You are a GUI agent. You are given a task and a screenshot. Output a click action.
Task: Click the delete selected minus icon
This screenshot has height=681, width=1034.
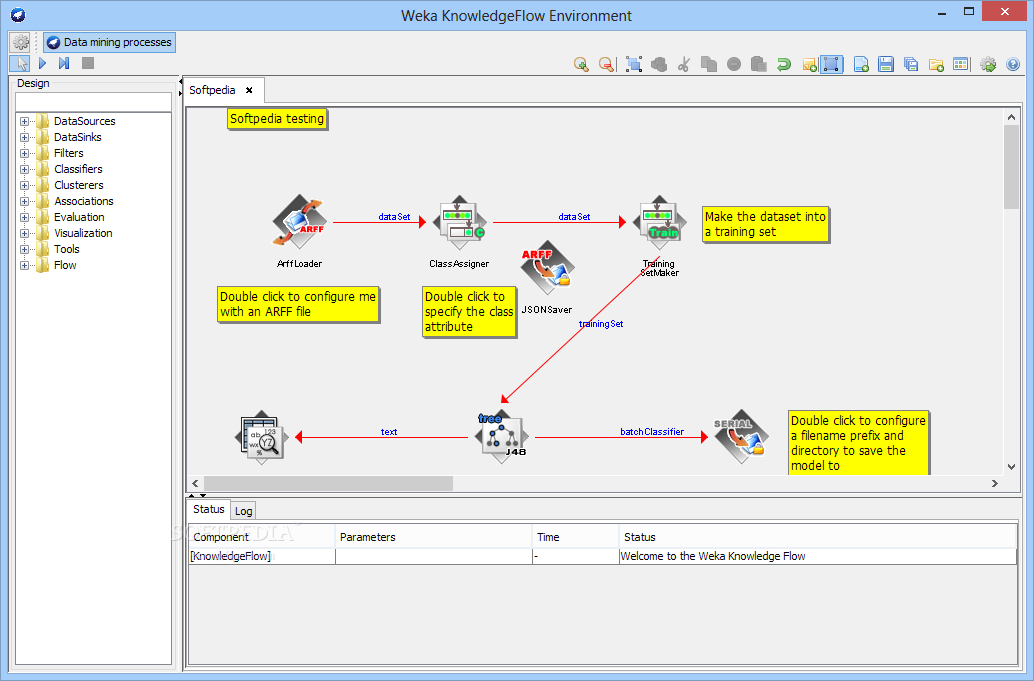pos(734,64)
